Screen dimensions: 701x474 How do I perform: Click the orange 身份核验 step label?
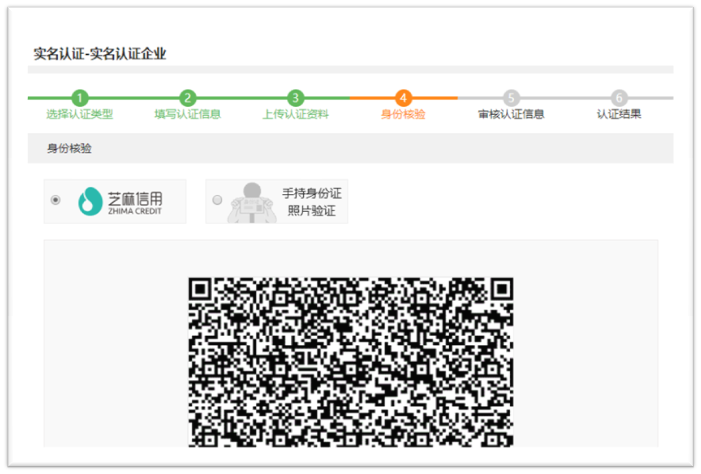(x=403, y=114)
